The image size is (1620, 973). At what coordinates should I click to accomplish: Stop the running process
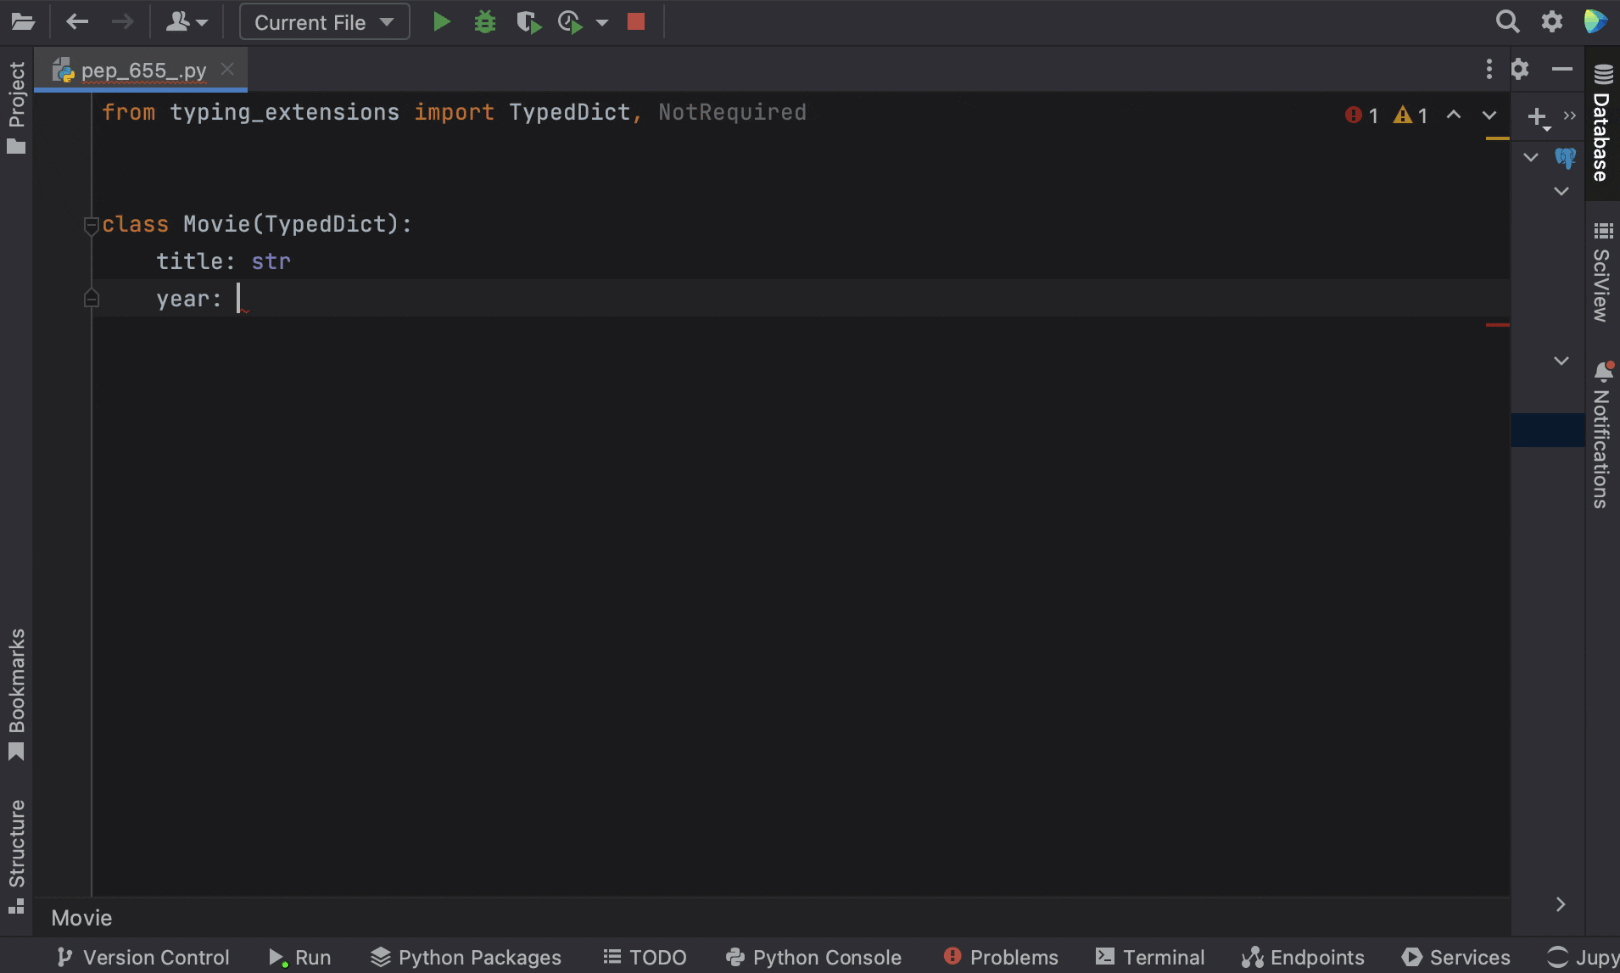[x=636, y=21]
